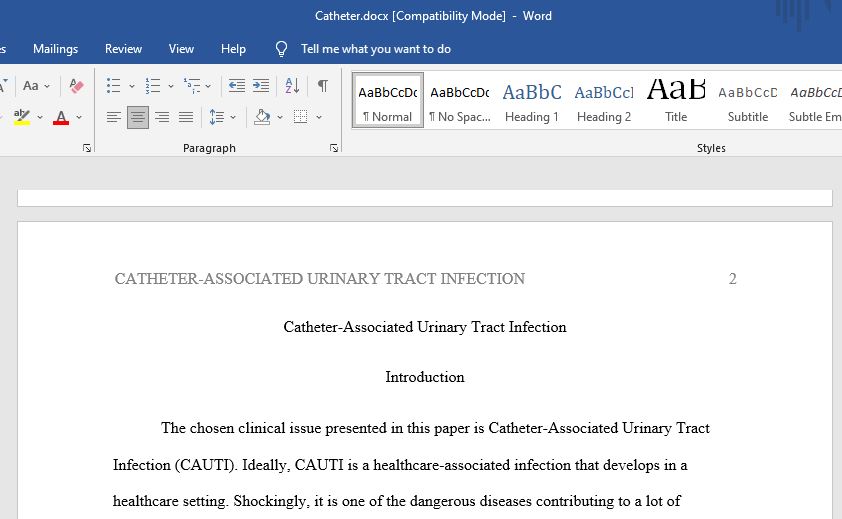Apply red font color
The image size is (842, 519).
pos(61,117)
